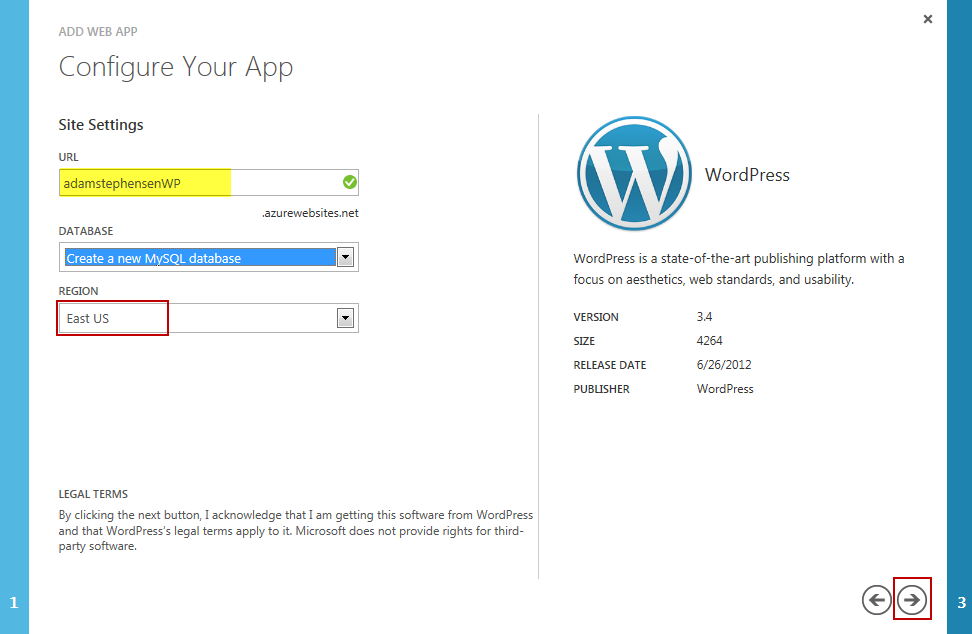Open the East US region combo box
Screen dimensions: 972x634
pos(209,318)
